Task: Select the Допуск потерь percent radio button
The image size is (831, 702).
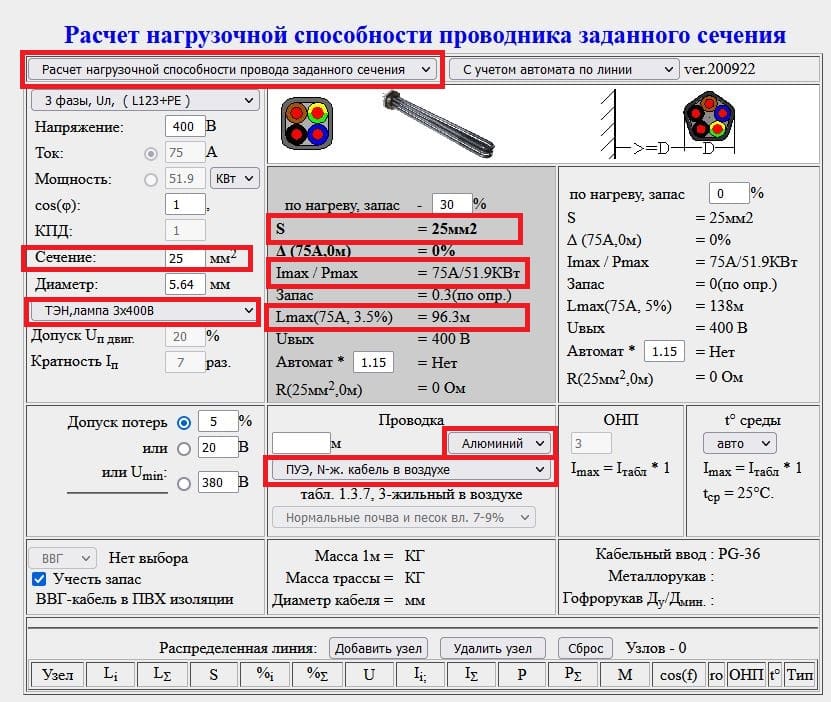Action: point(182,421)
